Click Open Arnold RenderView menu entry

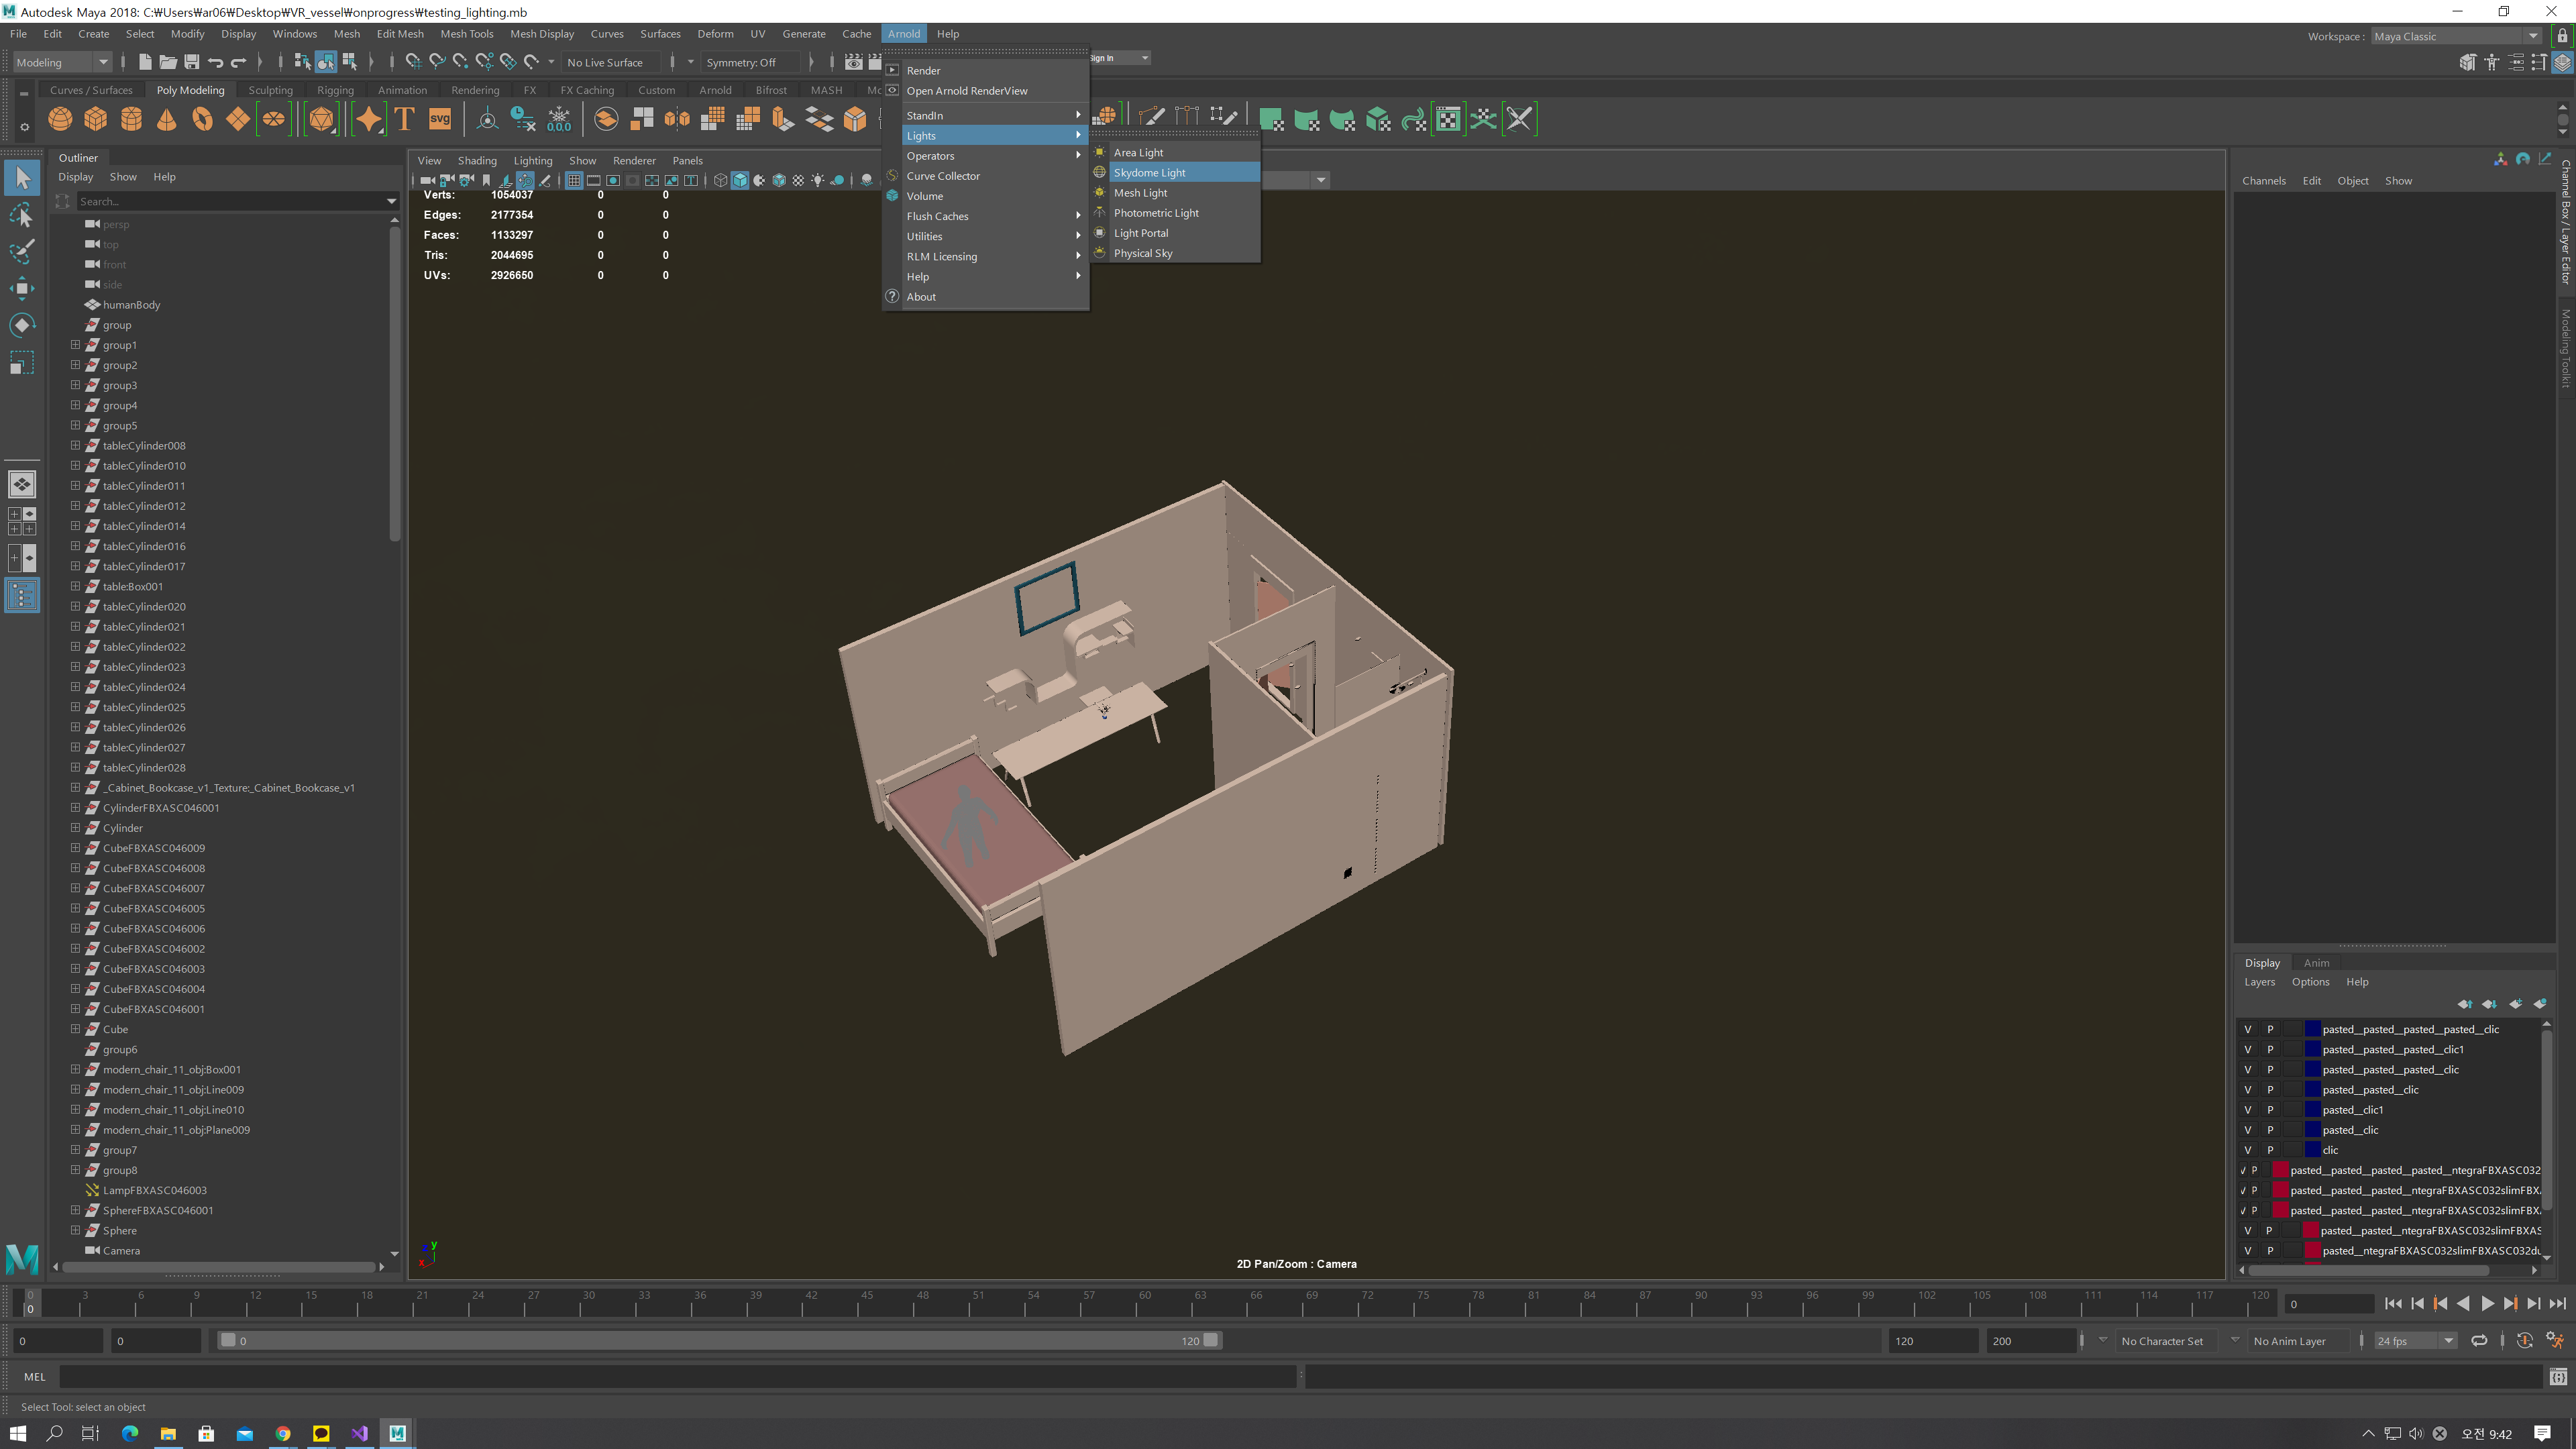[x=967, y=90]
